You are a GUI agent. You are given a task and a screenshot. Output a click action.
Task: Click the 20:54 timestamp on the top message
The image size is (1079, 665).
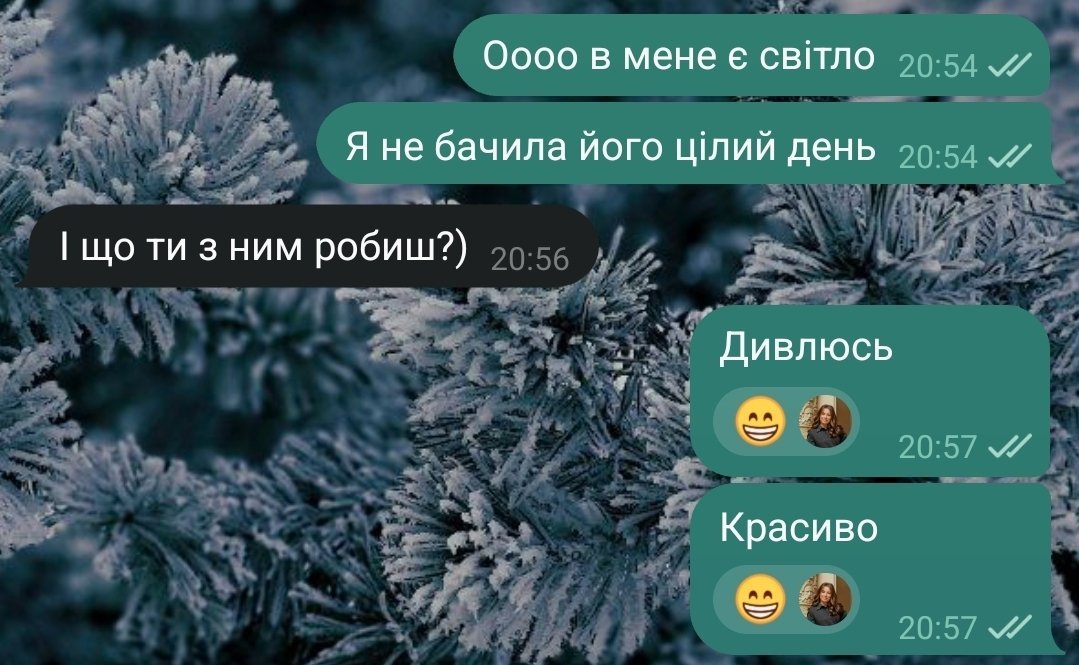[938, 66]
